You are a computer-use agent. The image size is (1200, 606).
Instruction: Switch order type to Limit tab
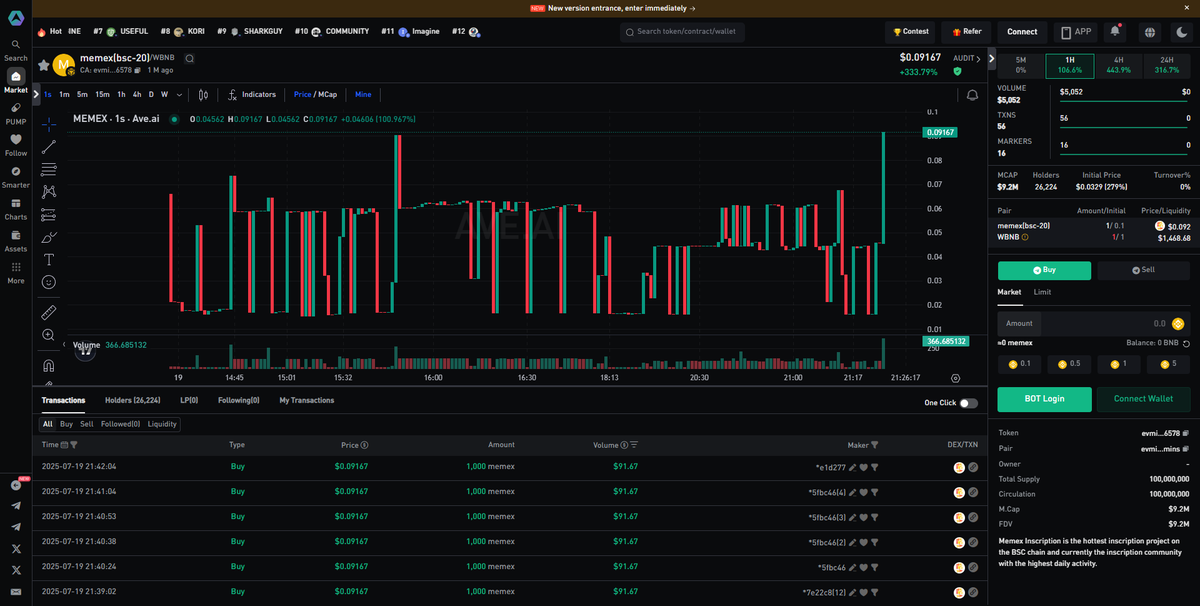(x=1042, y=292)
